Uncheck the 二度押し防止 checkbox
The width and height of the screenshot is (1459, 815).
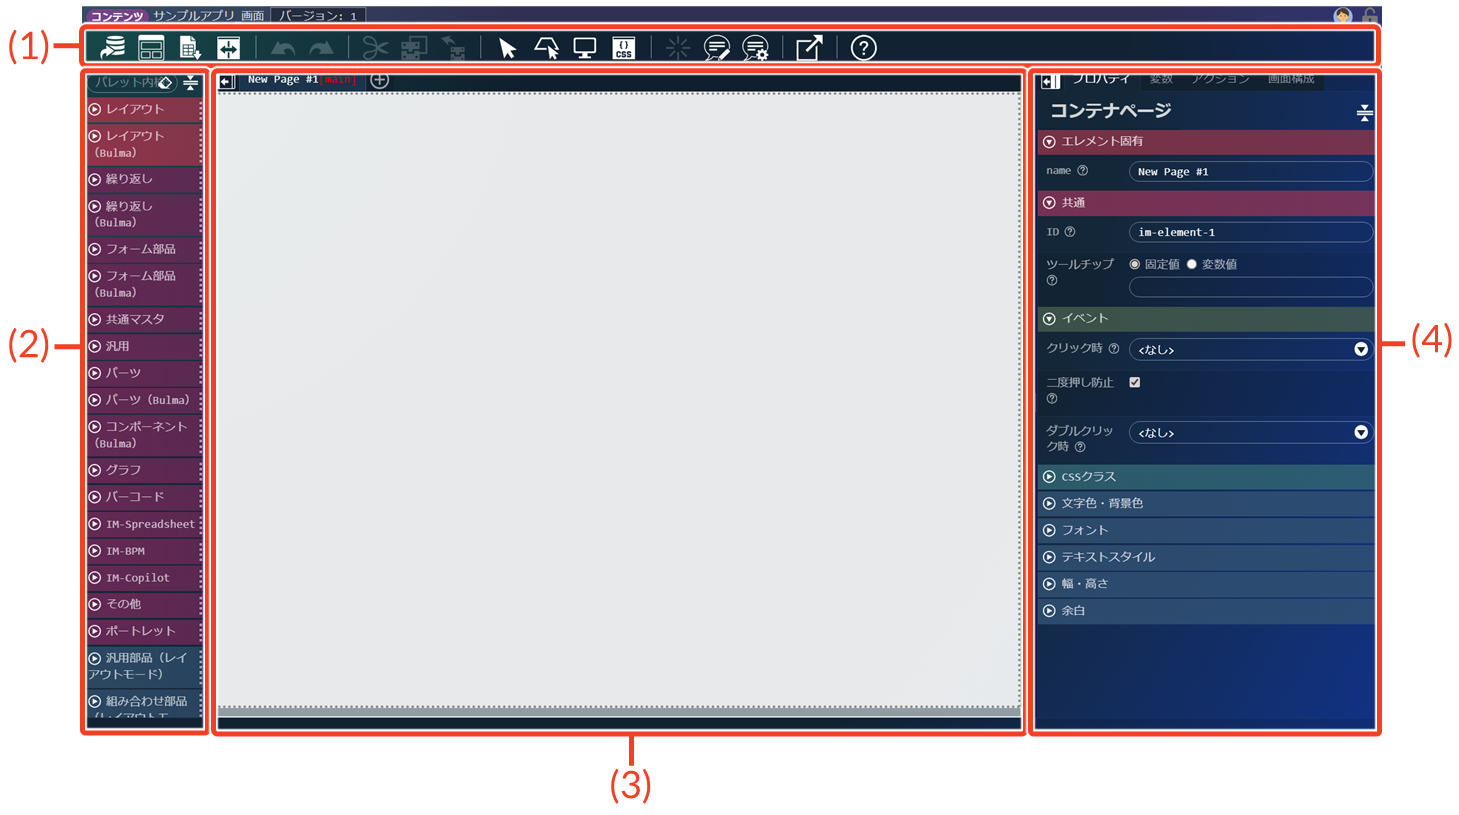click(x=1135, y=382)
